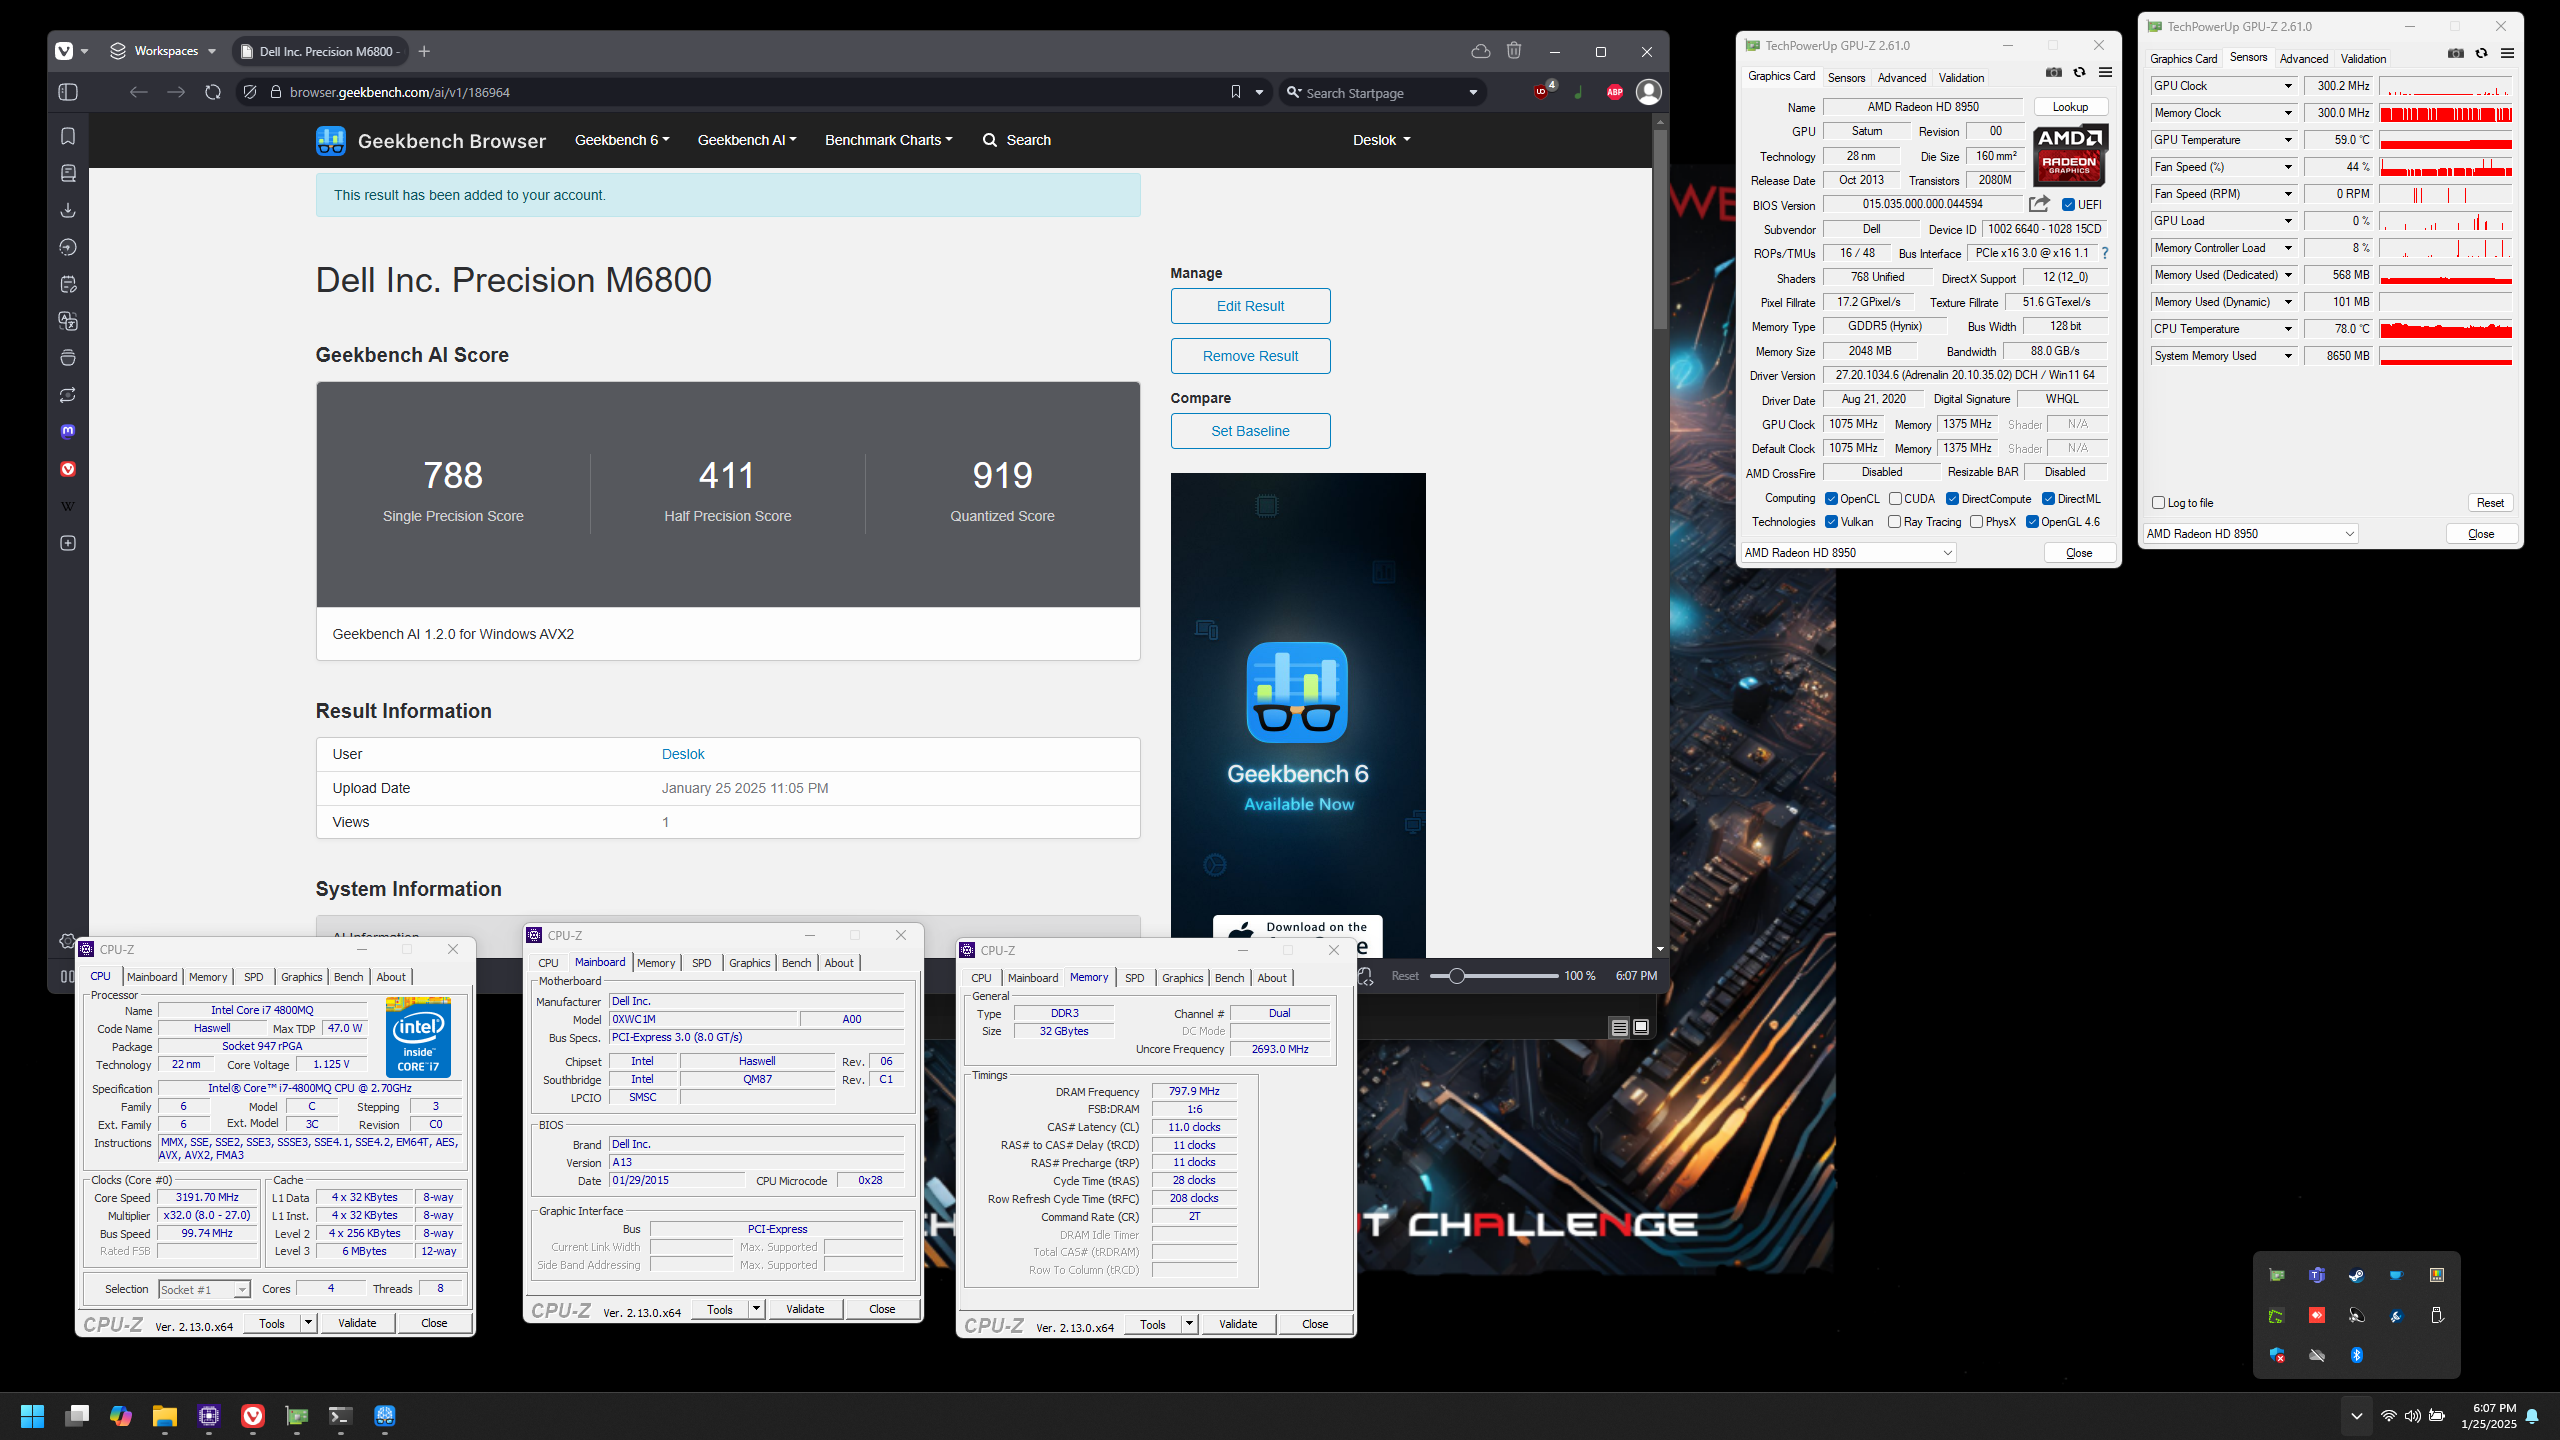Image resolution: width=2560 pixels, height=1440 pixels.
Task: Open Terminal from the taskbar
Action: pos(340,1415)
